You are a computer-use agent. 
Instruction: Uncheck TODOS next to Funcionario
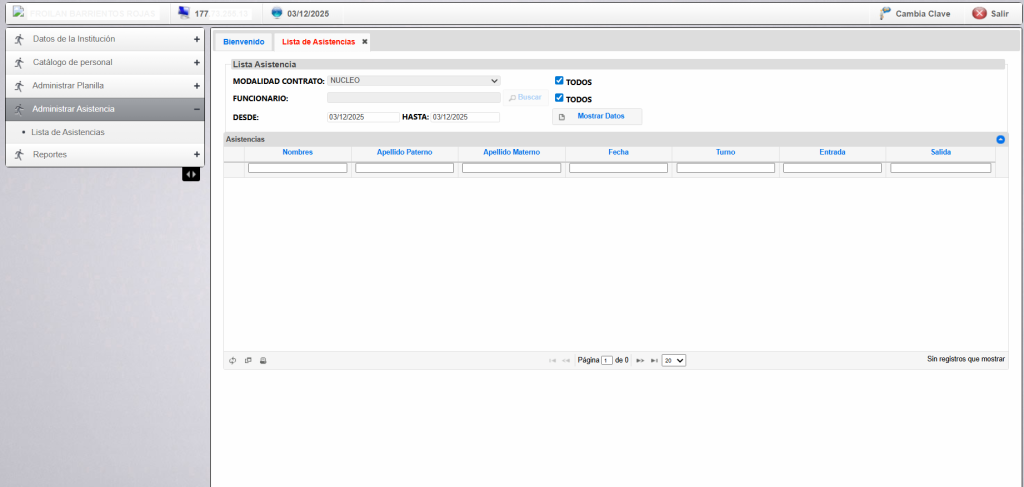click(560, 98)
